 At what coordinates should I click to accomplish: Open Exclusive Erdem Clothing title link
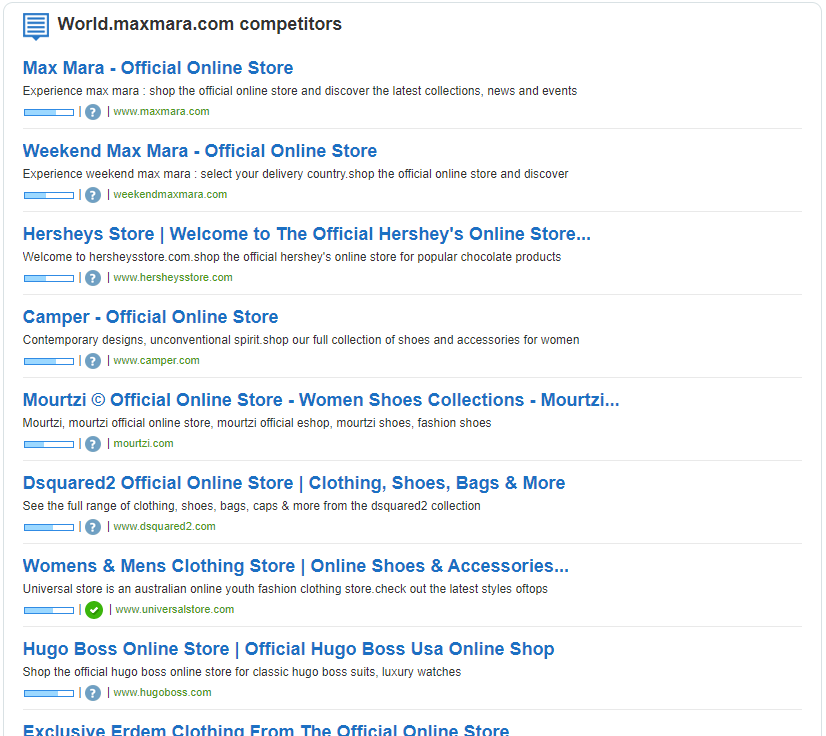click(266, 729)
